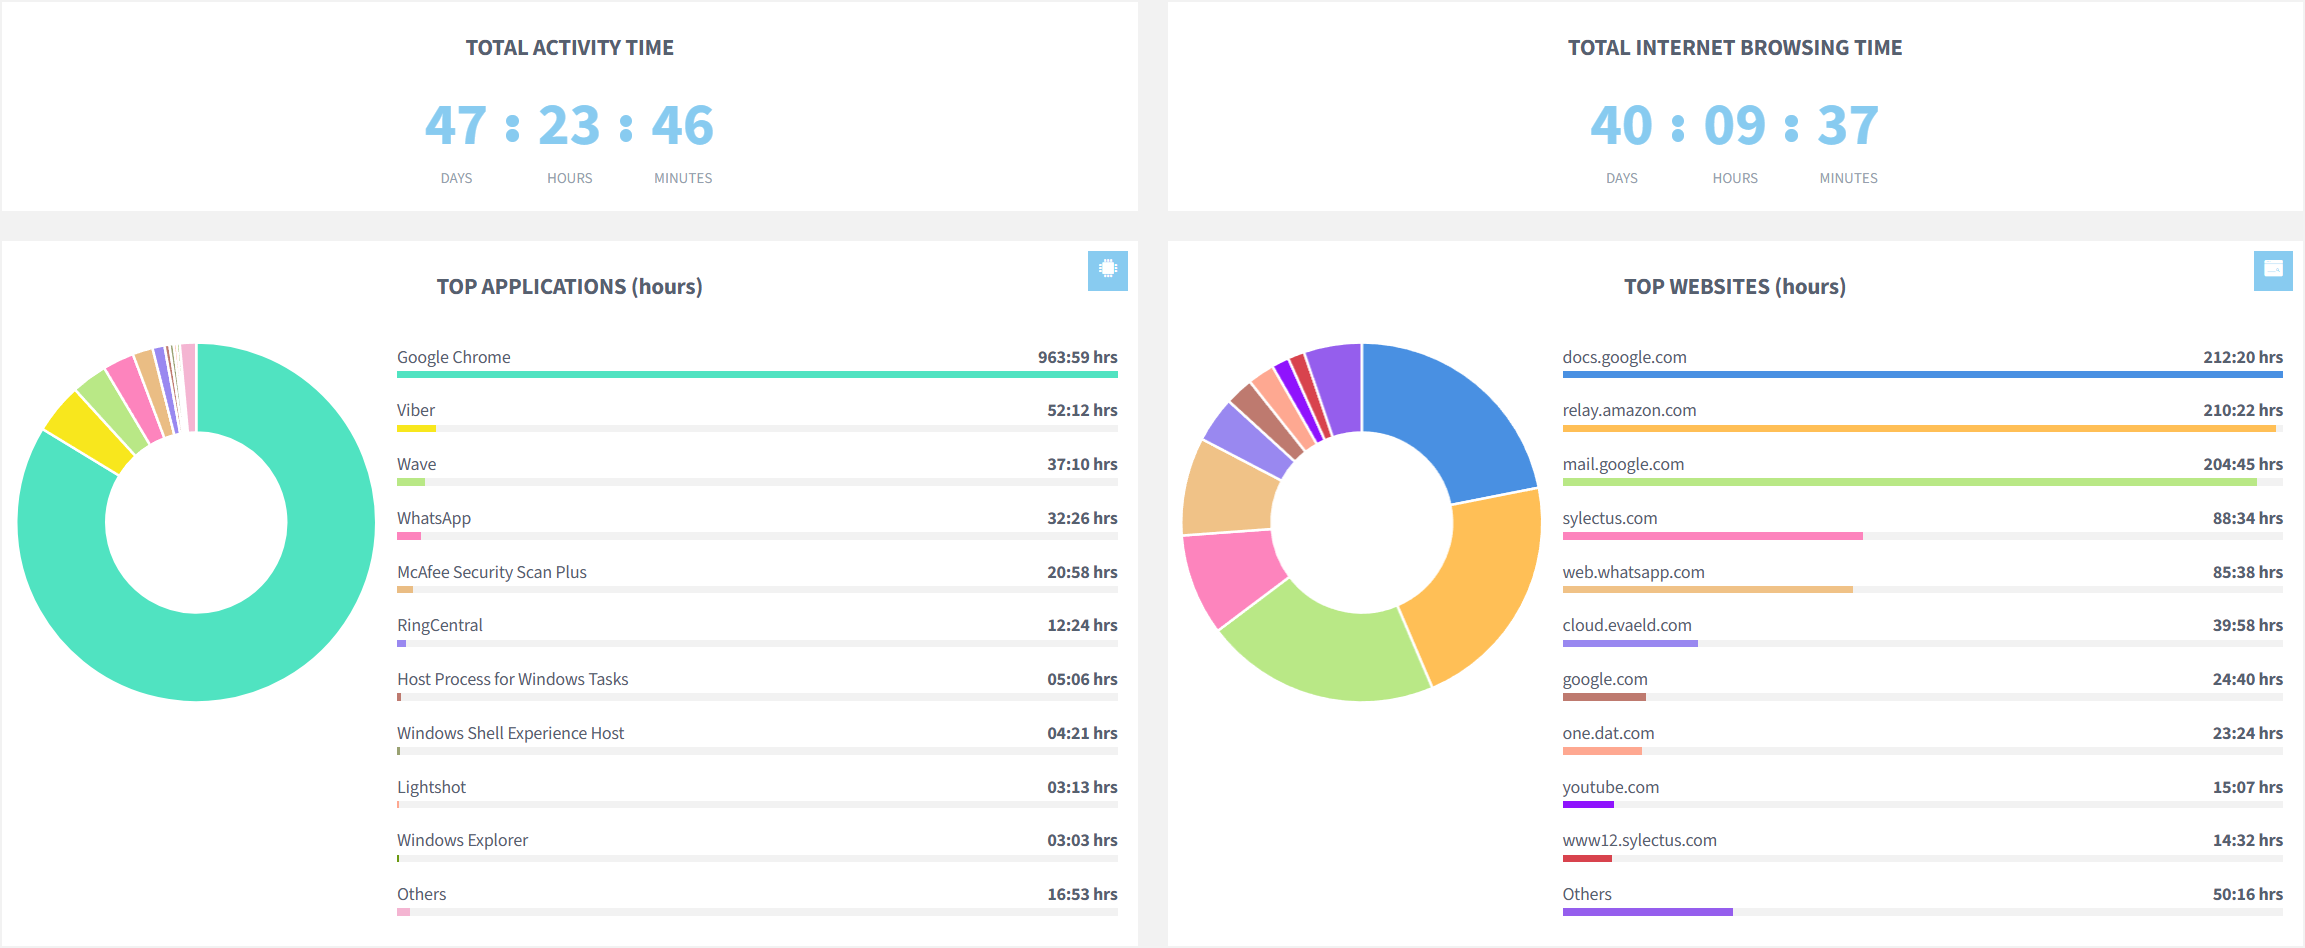The image size is (2305, 948).
Task: Click the Total Internet Browsing Time heading
Action: 1734,48
